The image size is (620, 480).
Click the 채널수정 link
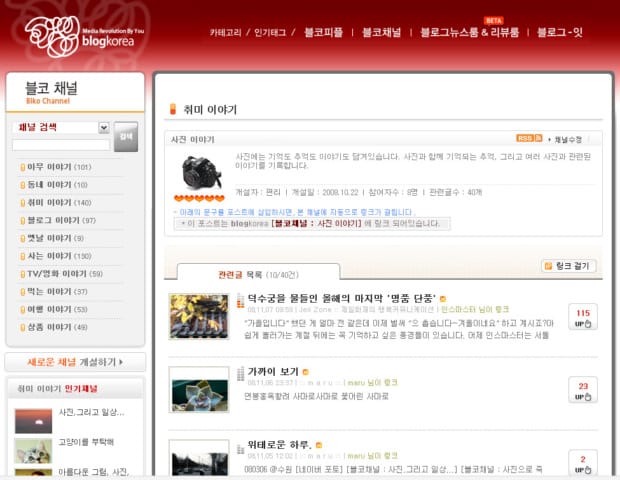point(568,139)
